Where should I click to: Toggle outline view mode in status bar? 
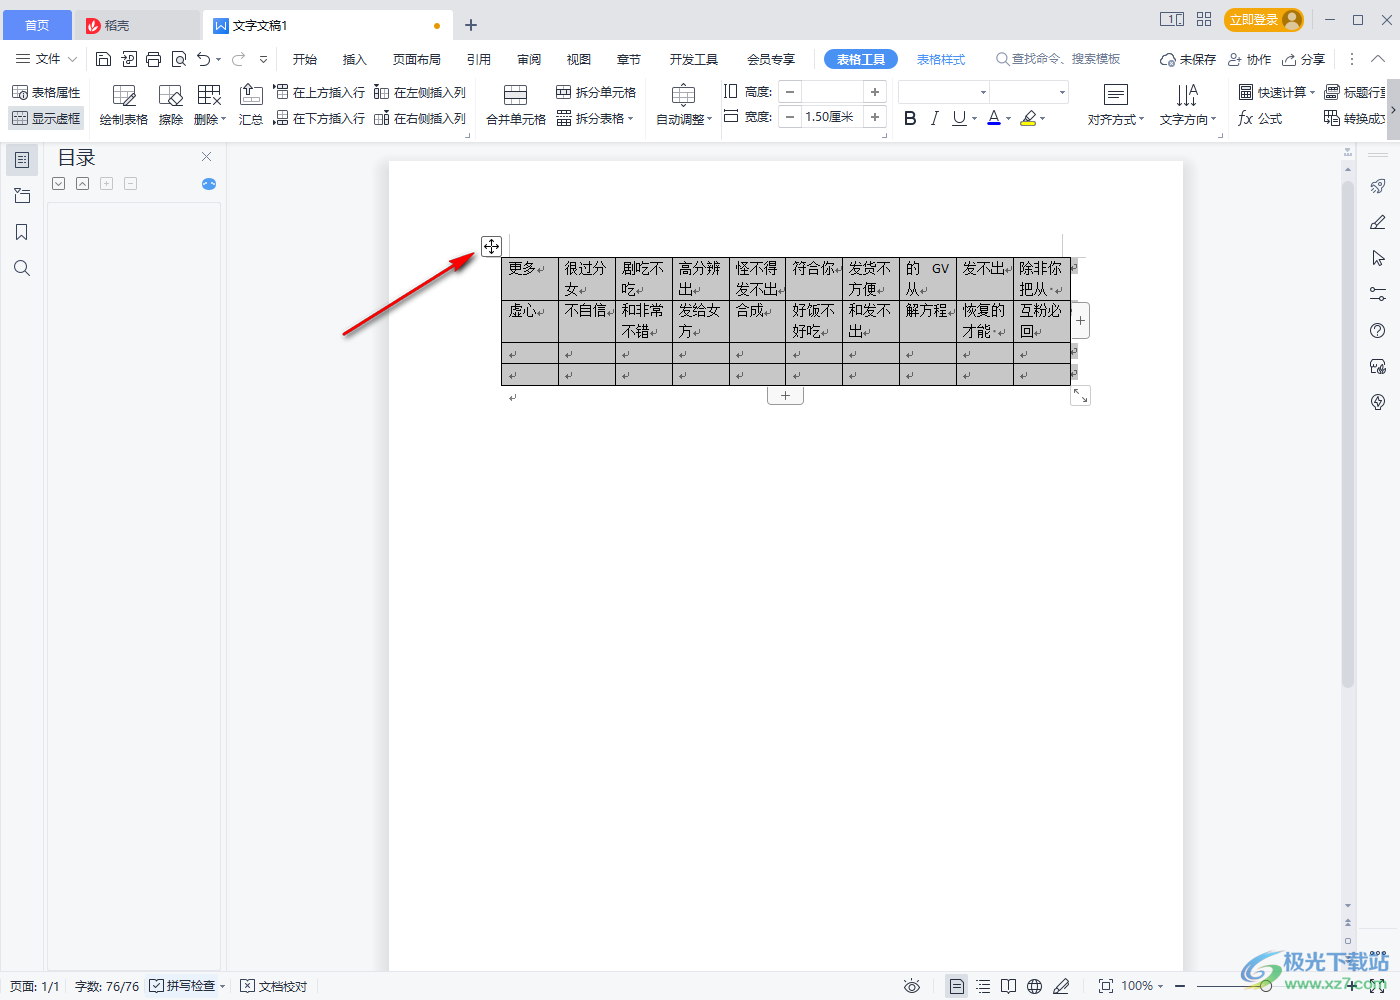click(x=983, y=986)
